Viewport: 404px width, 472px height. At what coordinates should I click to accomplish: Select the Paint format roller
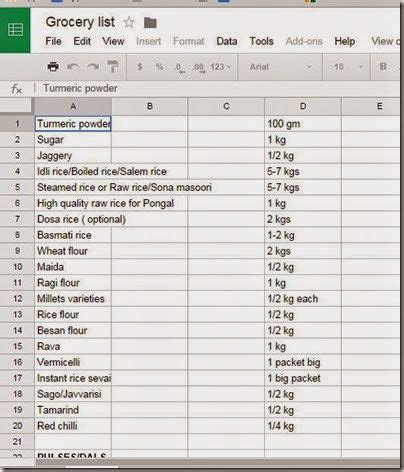click(x=113, y=67)
